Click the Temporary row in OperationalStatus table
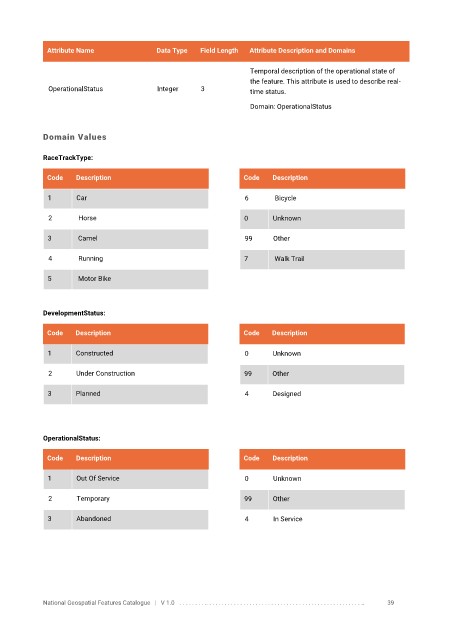The image size is (452, 640). (x=126, y=499)
